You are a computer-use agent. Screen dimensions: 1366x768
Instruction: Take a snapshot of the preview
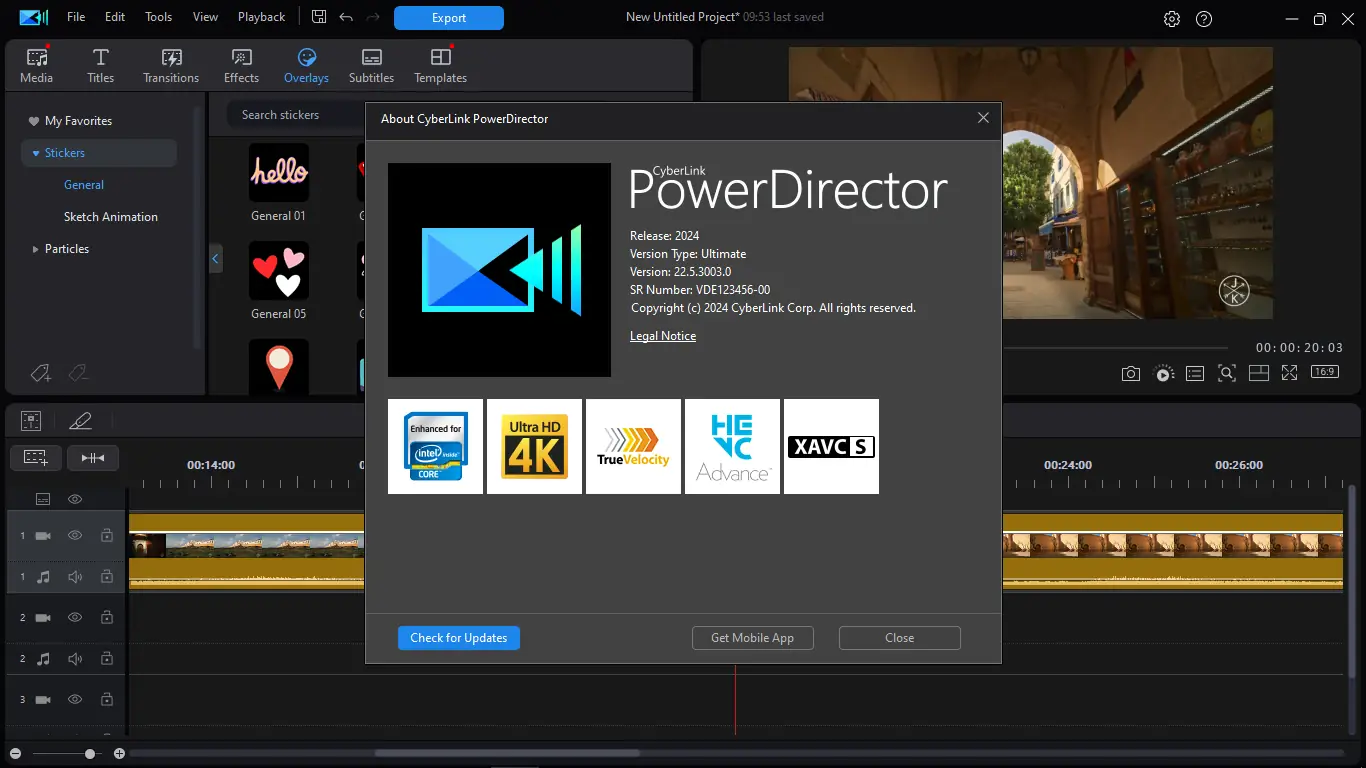(1130, 373)
